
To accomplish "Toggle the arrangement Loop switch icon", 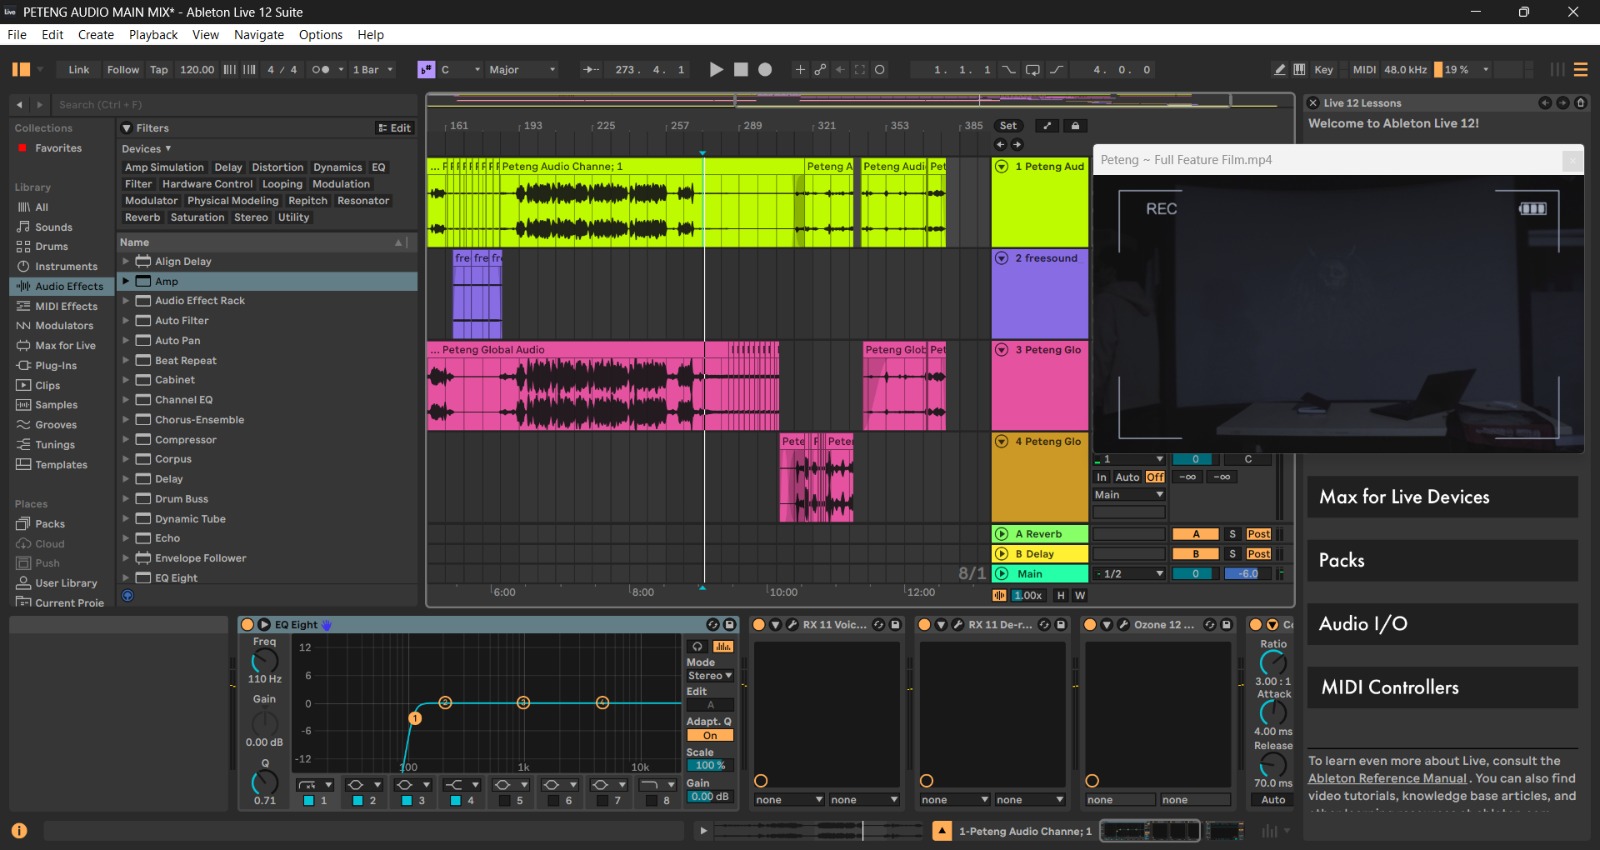I will click(1032, 70).
